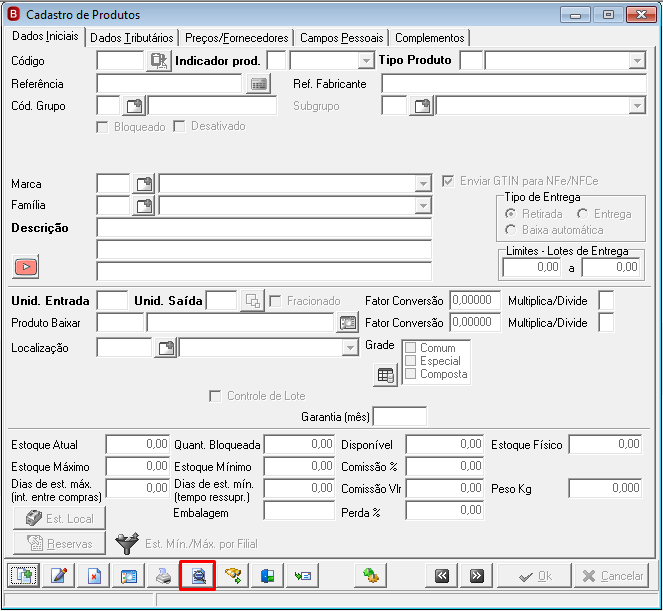Expand the Família dropdown
Image resolution: width=663 pixels, height=611 pixels.
[x=423, y=206]
